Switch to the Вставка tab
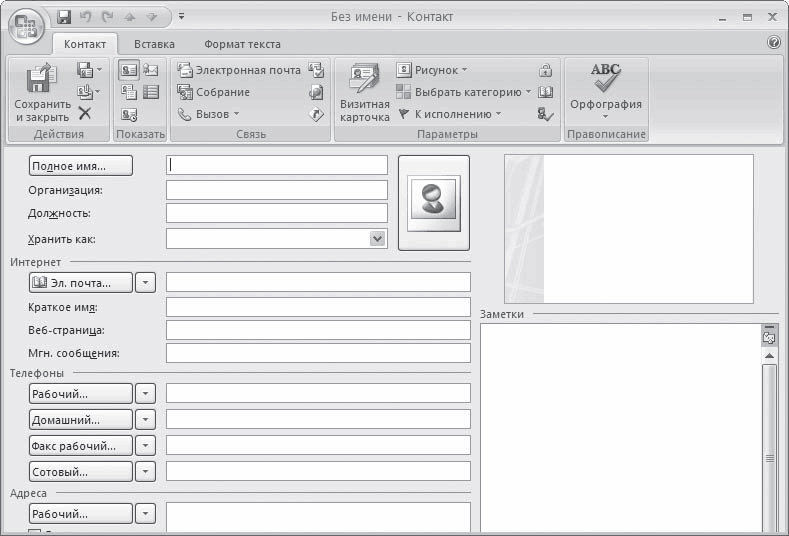This screenshot has width=789, height=536. click(154, 44)
